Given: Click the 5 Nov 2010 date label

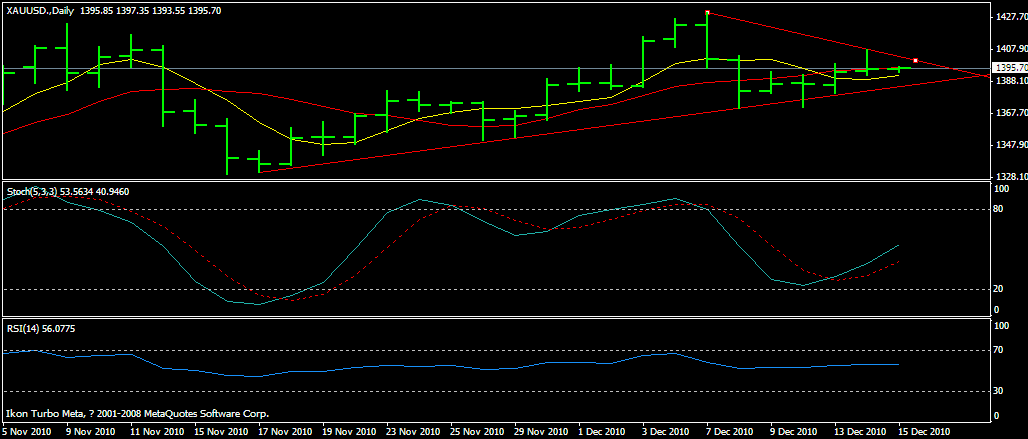Looking at the screenshot, I should click(28, 432).
